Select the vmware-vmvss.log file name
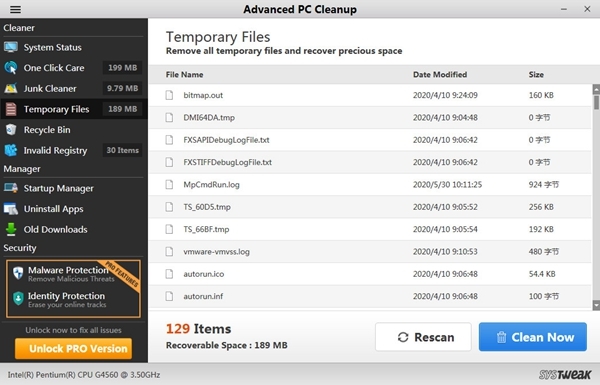This screenshot has width=600, height=385. pyautogui.click(x=216, y=252)
